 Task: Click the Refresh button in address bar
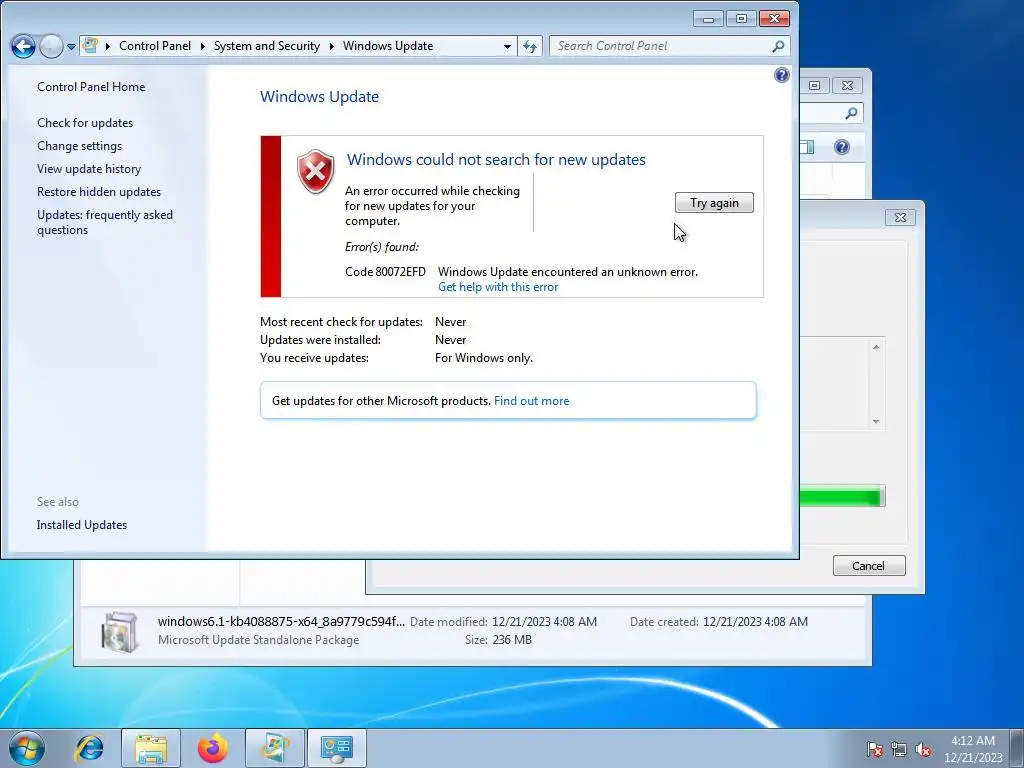click(530, 46)
